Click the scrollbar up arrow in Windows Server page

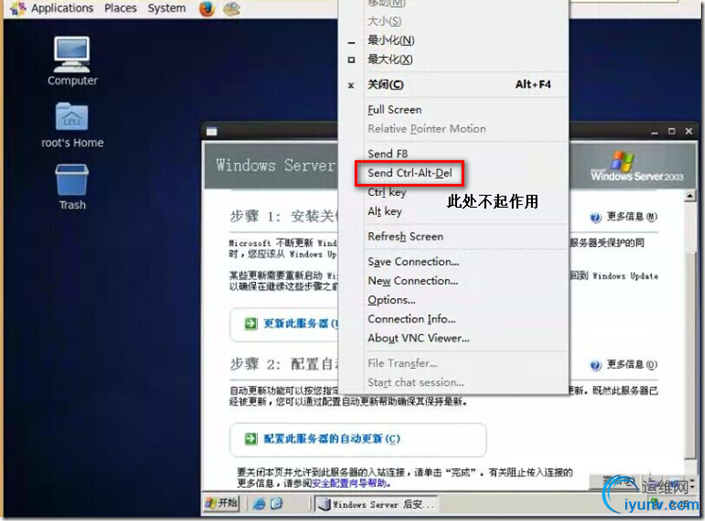[x=690, y=196]
